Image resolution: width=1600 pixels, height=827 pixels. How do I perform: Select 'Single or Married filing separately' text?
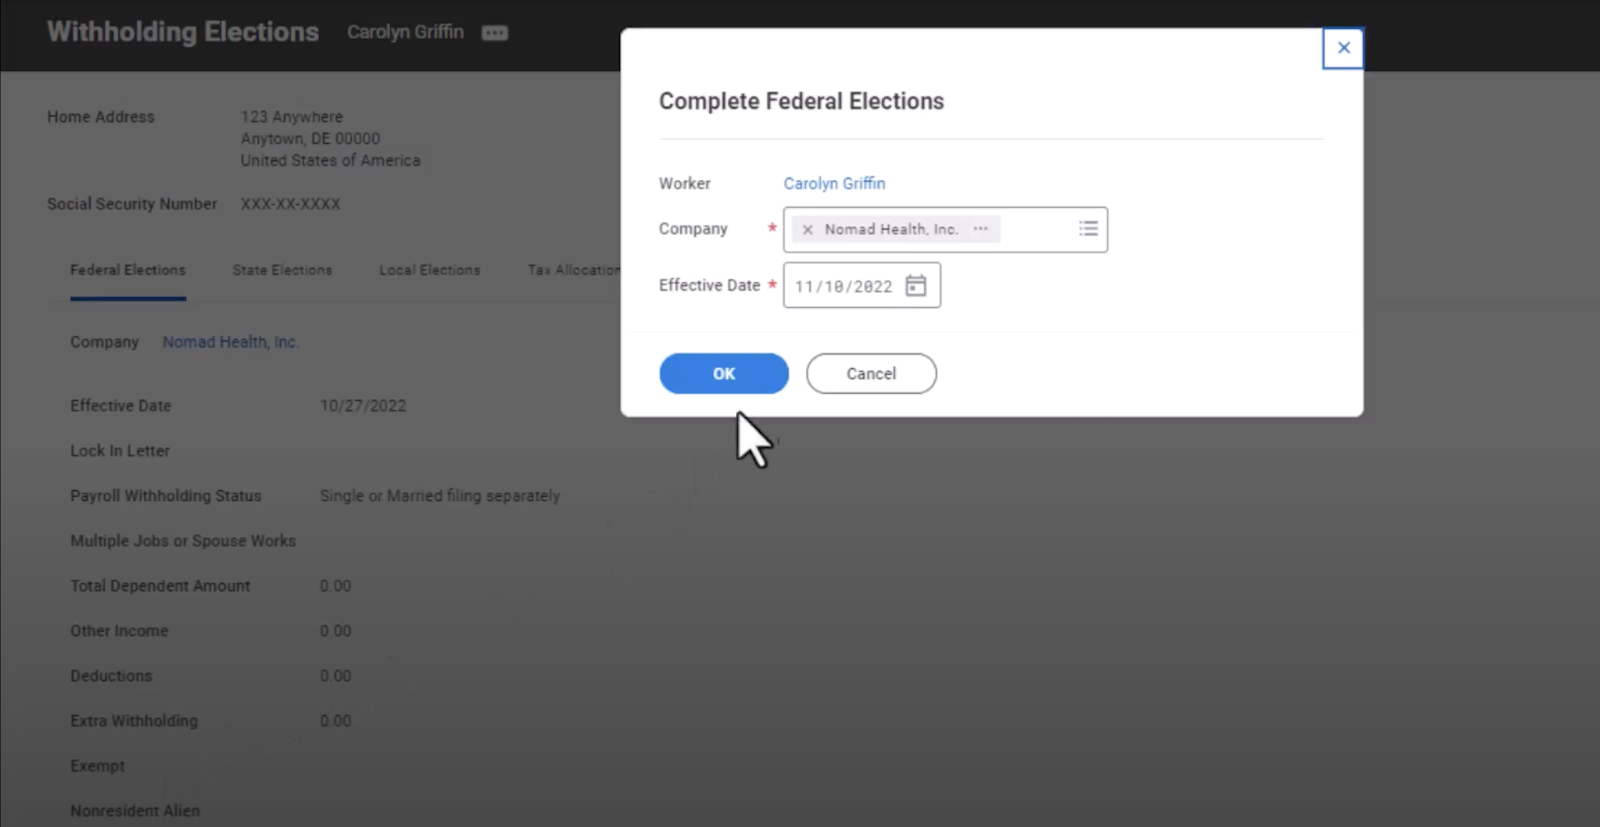tap(440, 496)
